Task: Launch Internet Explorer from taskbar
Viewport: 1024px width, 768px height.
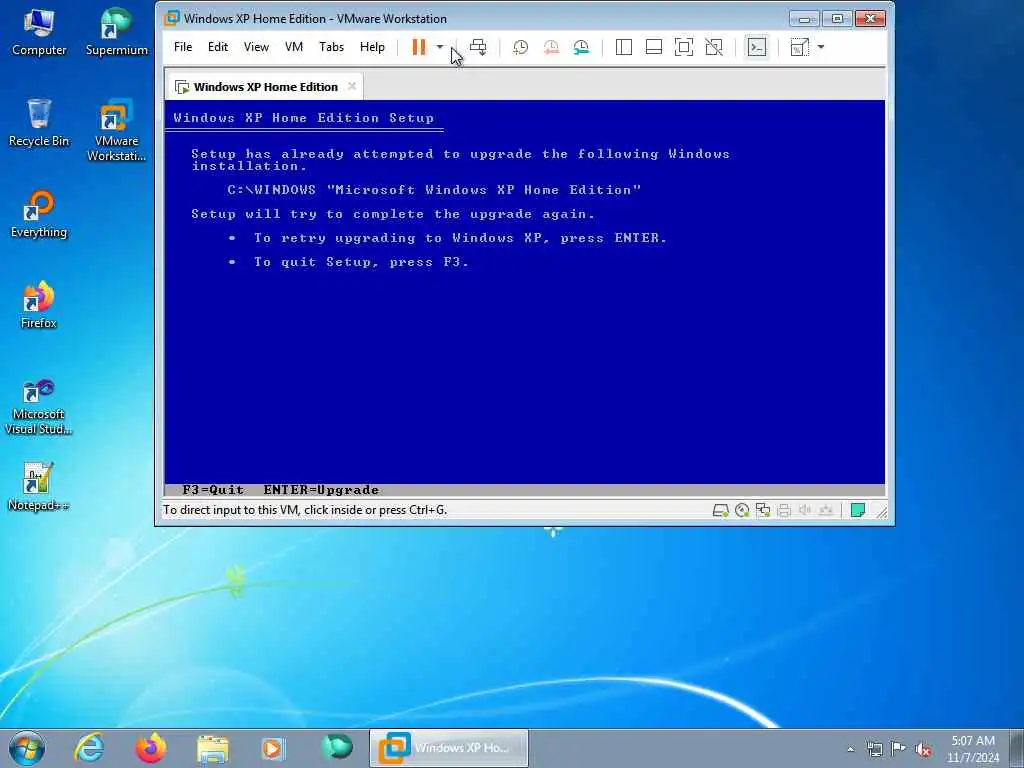Action: click(89, 748)
